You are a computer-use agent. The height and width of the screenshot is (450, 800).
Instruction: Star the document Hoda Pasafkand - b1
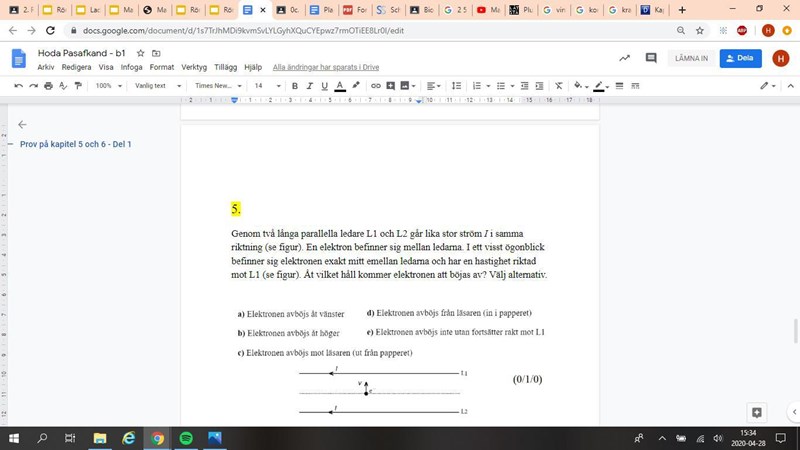141,52
